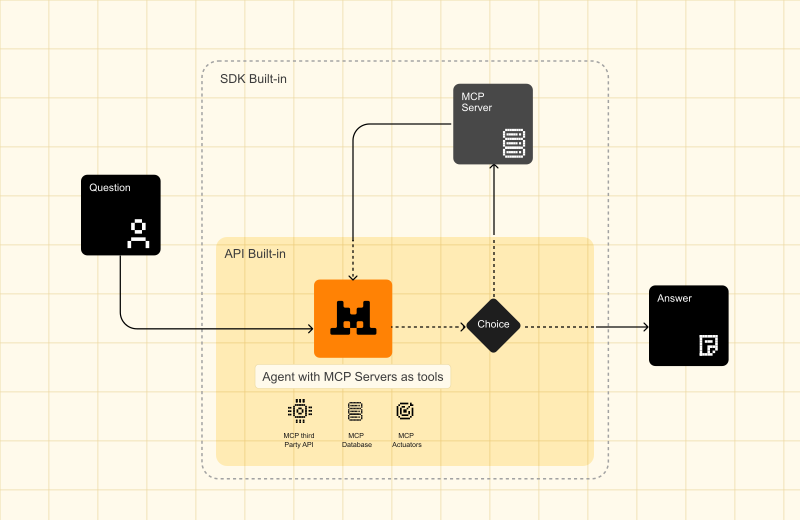Select the "MCP Server" title text

(x=476, y=102)
